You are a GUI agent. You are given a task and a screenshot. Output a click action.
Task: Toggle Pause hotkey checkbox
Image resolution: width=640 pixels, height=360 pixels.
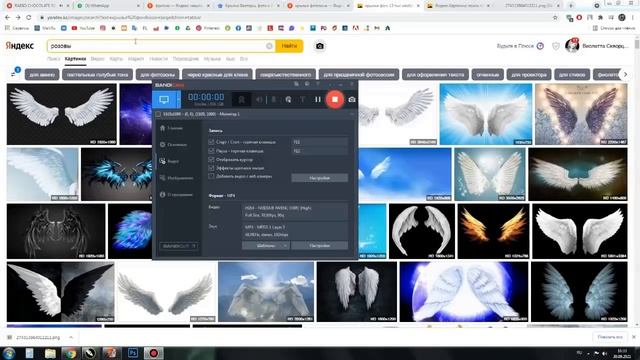click(x=211, y=151)
